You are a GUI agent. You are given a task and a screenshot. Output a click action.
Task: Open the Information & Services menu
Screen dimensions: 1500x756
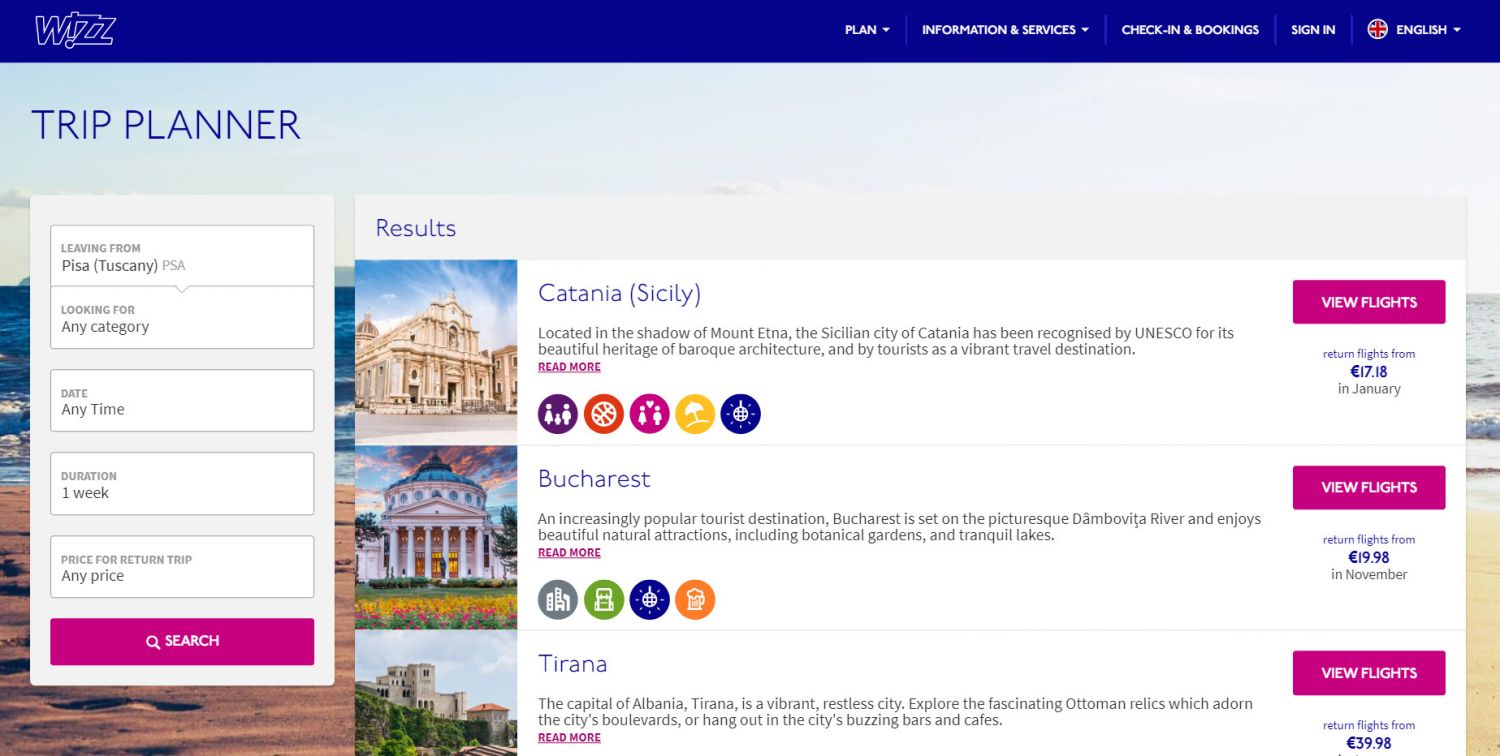point(1005,30)
